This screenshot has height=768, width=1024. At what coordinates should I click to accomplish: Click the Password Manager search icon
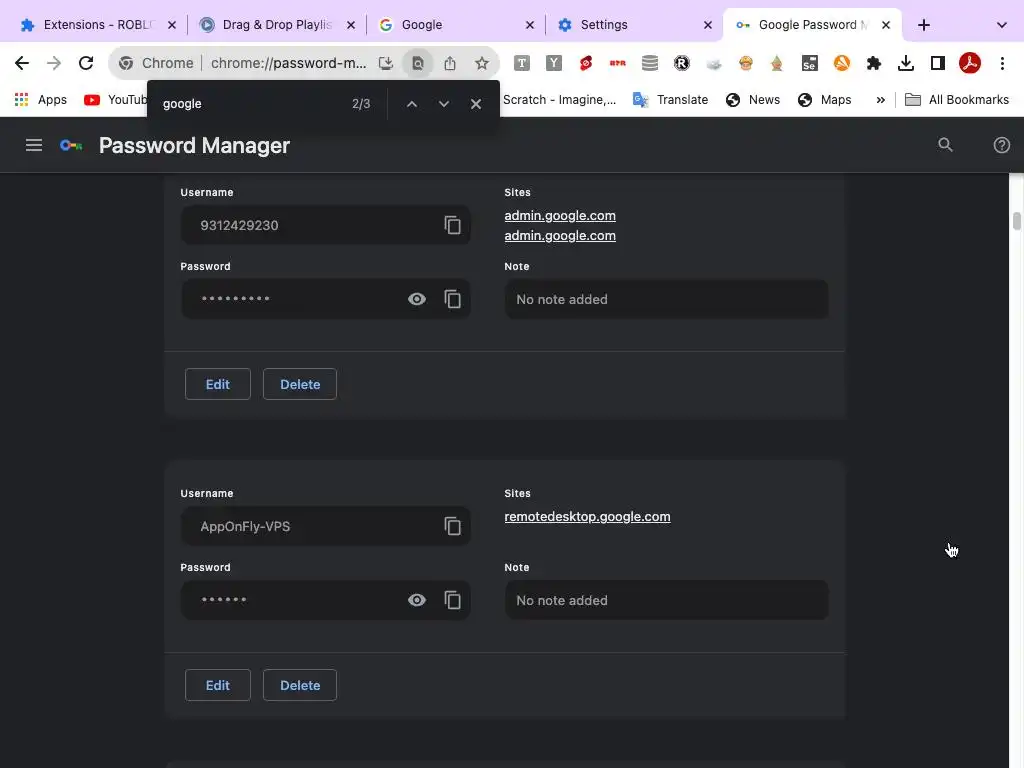click(945, 145)
